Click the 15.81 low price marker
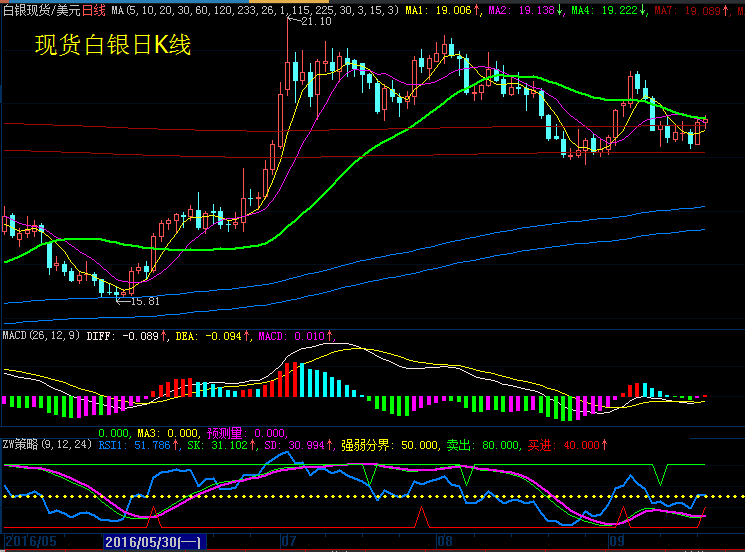Viewport: 745px width, 552px height. click(x=144, y=300)
